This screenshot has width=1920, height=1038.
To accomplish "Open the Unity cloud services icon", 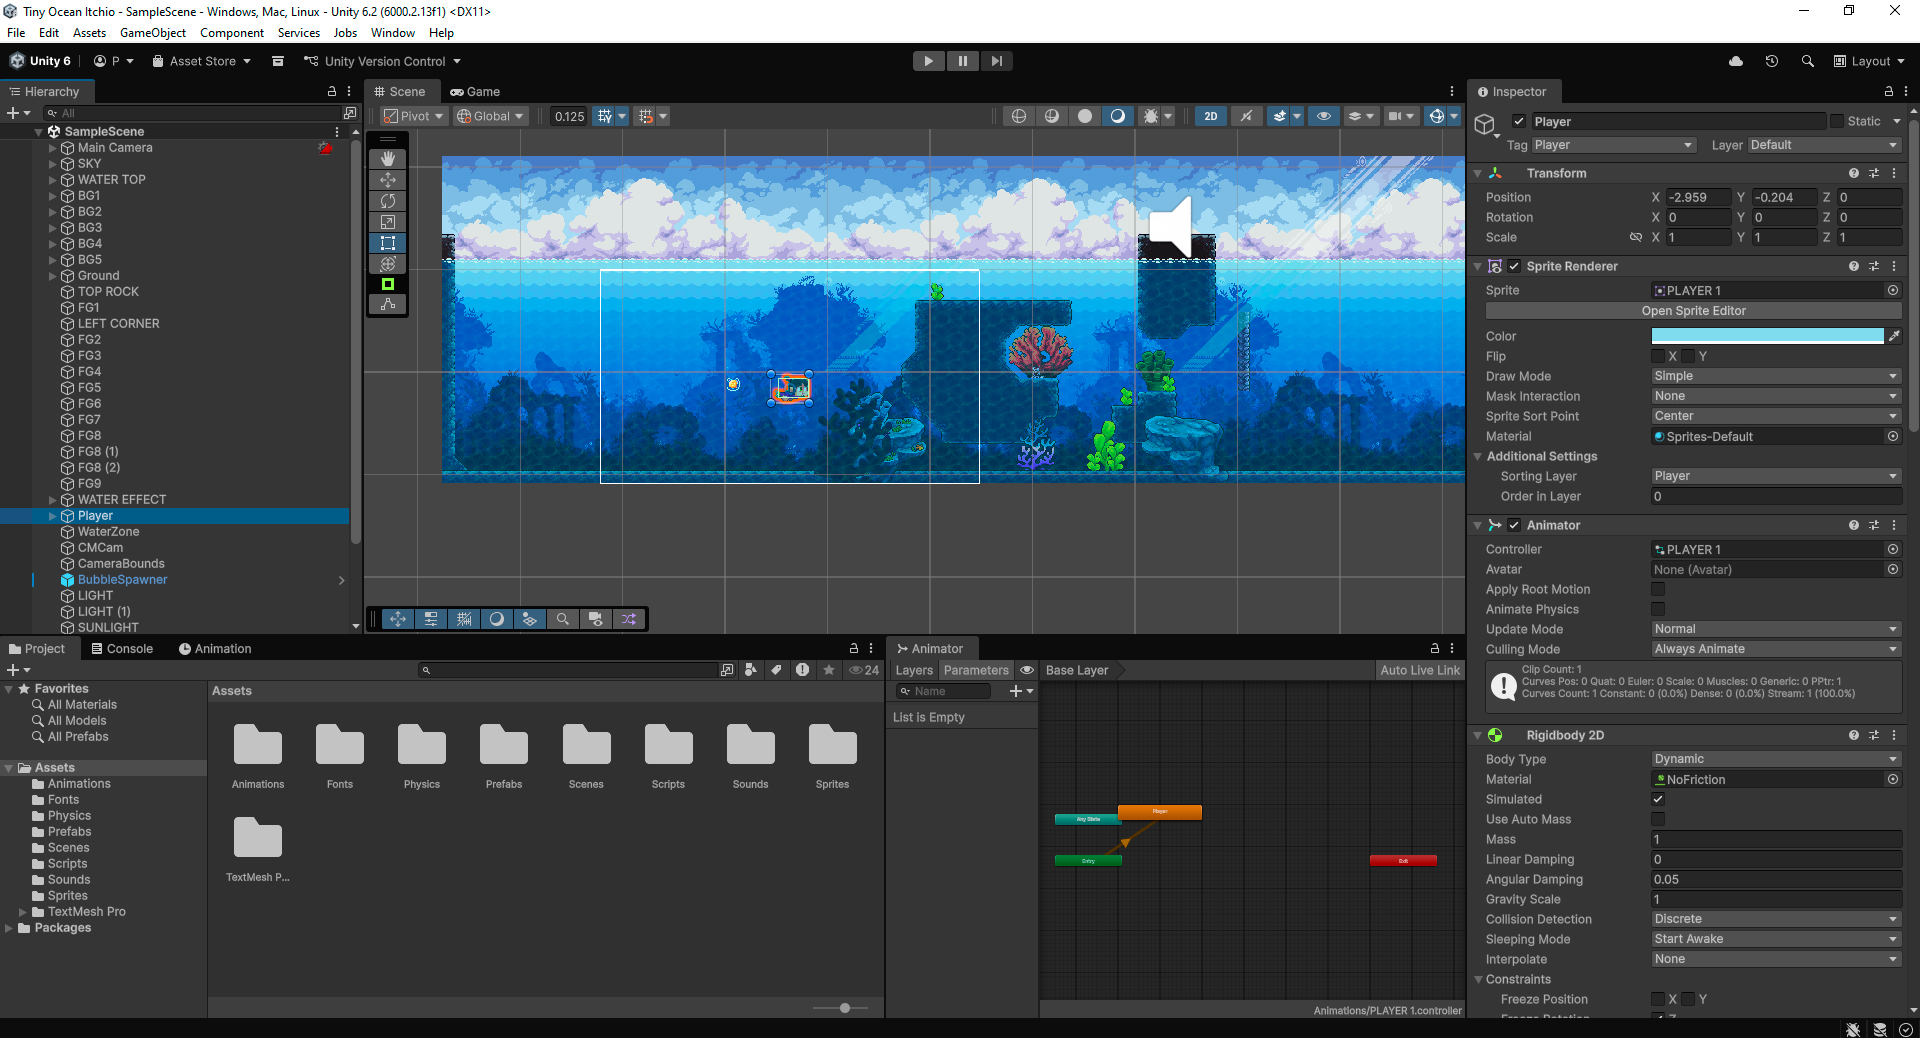I will pos(1736,61).
